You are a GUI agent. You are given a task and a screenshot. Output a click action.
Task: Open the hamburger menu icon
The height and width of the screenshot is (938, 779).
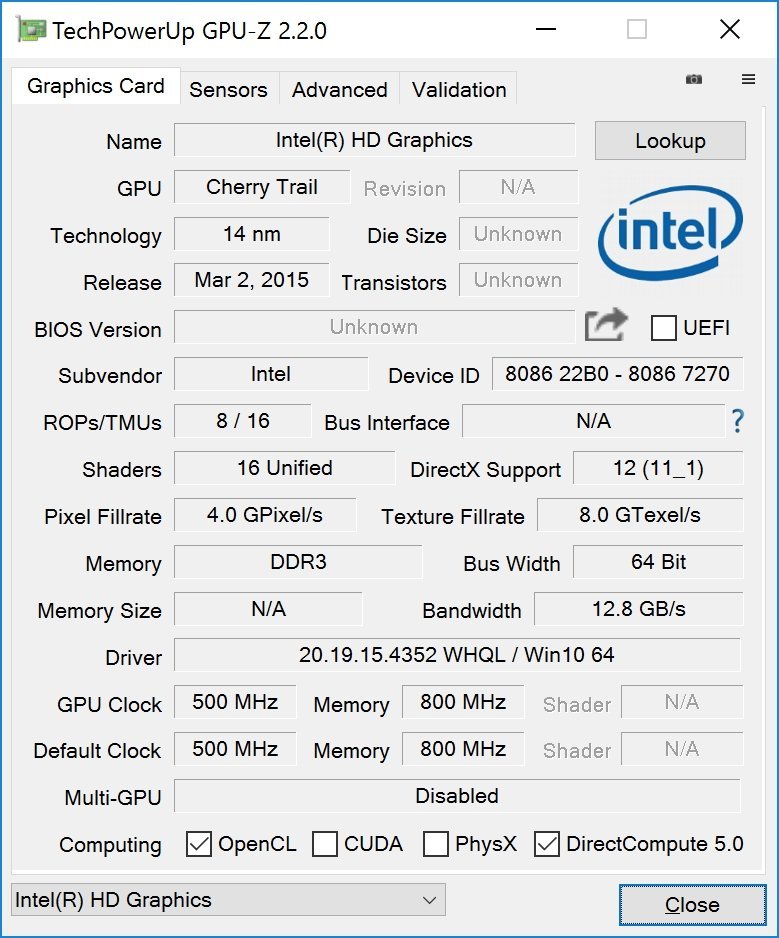coord(748,80)
